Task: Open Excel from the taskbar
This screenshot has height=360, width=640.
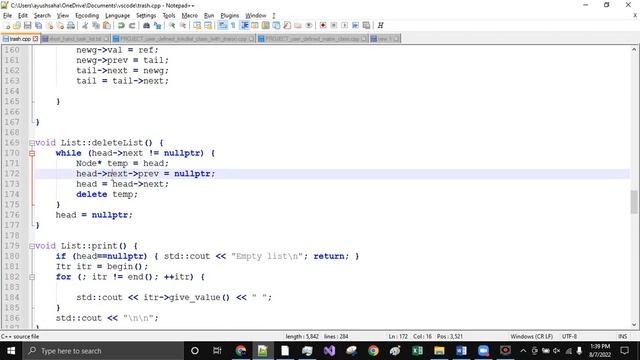Action: pyautogui.click(x=417, y=351)
